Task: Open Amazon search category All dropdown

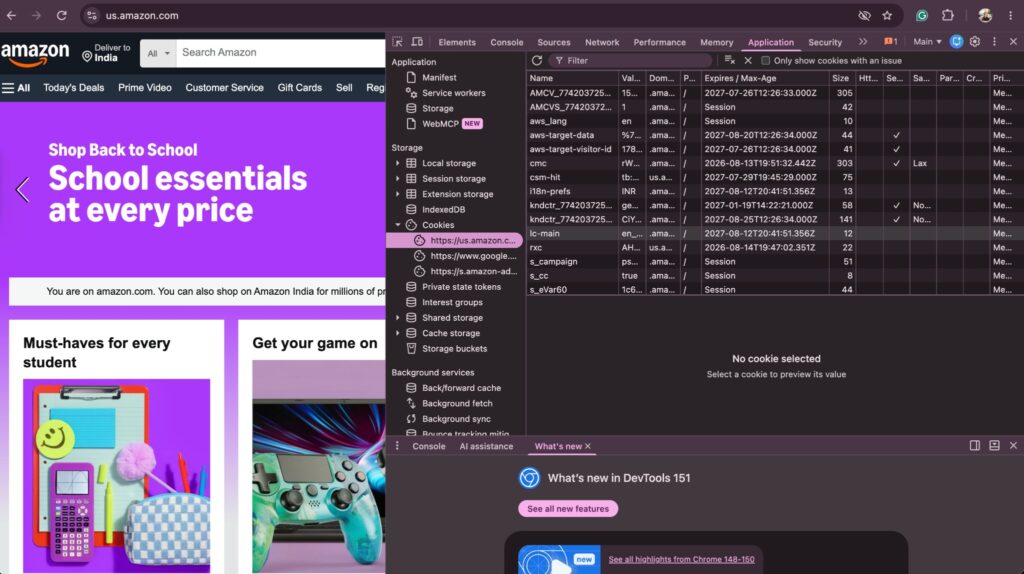Action: [158, 53]
